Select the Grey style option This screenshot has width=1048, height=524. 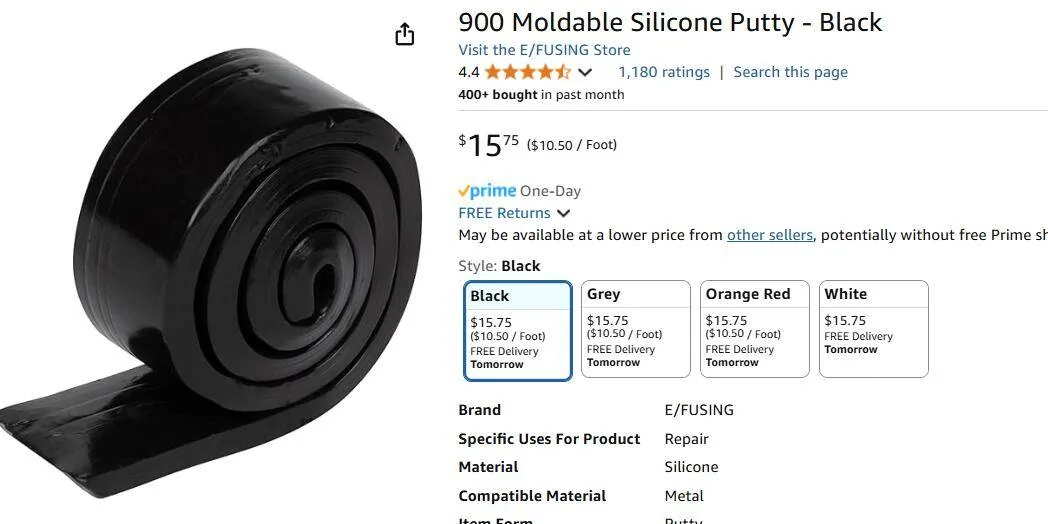click(x=636, y=329)
